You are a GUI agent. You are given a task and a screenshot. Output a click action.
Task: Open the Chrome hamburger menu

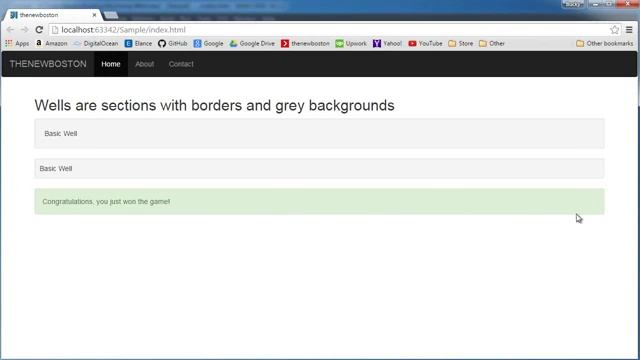point(629,30)
